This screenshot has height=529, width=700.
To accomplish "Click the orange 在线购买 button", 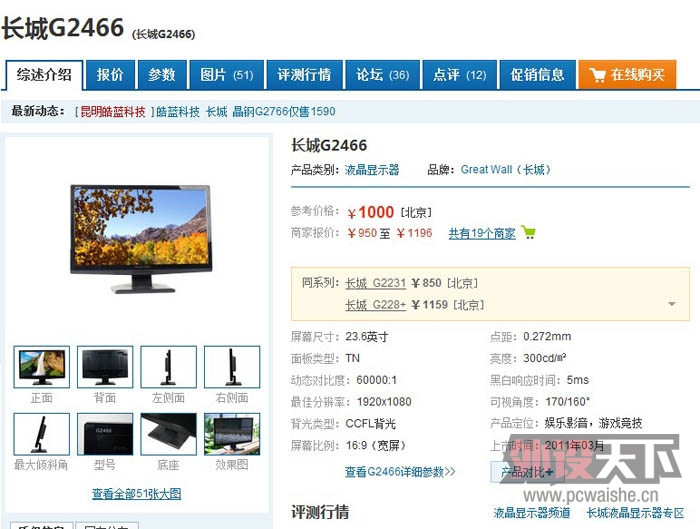I will [x=627, y=75].
